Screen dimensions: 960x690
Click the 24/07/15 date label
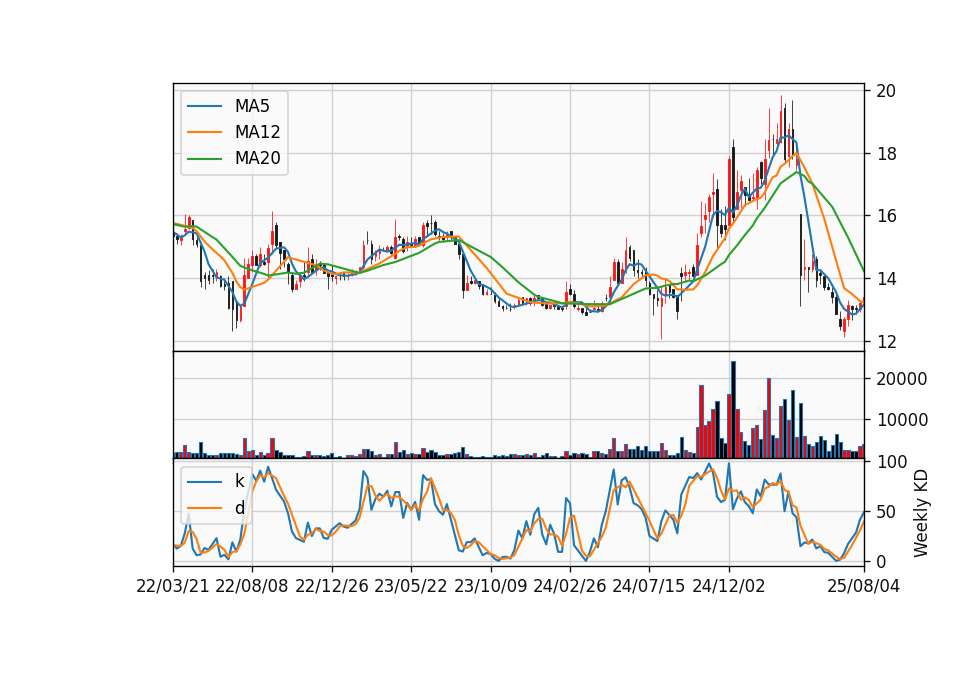[x=649, y=586]
